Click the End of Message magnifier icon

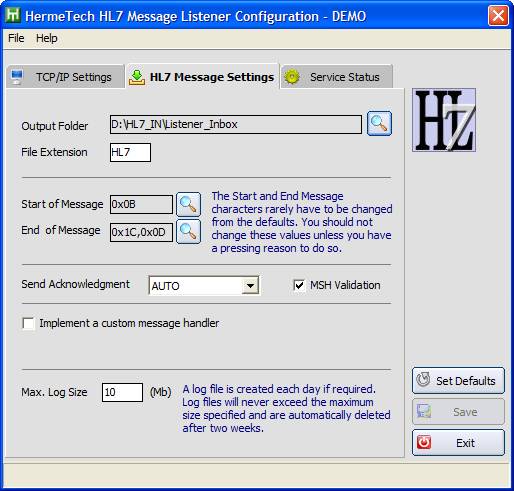click(188, 231)
